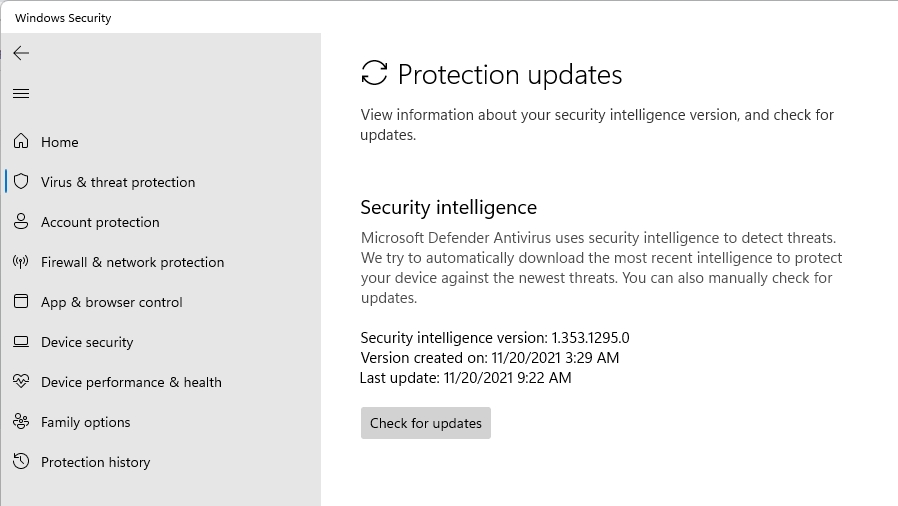
Task: Select Virus & threat protection
Action: (x=118, y=182)
